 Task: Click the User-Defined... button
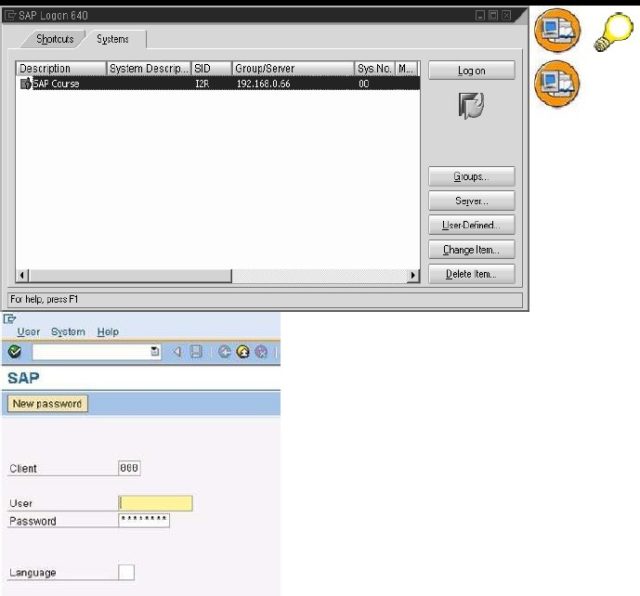pos(471,225)
